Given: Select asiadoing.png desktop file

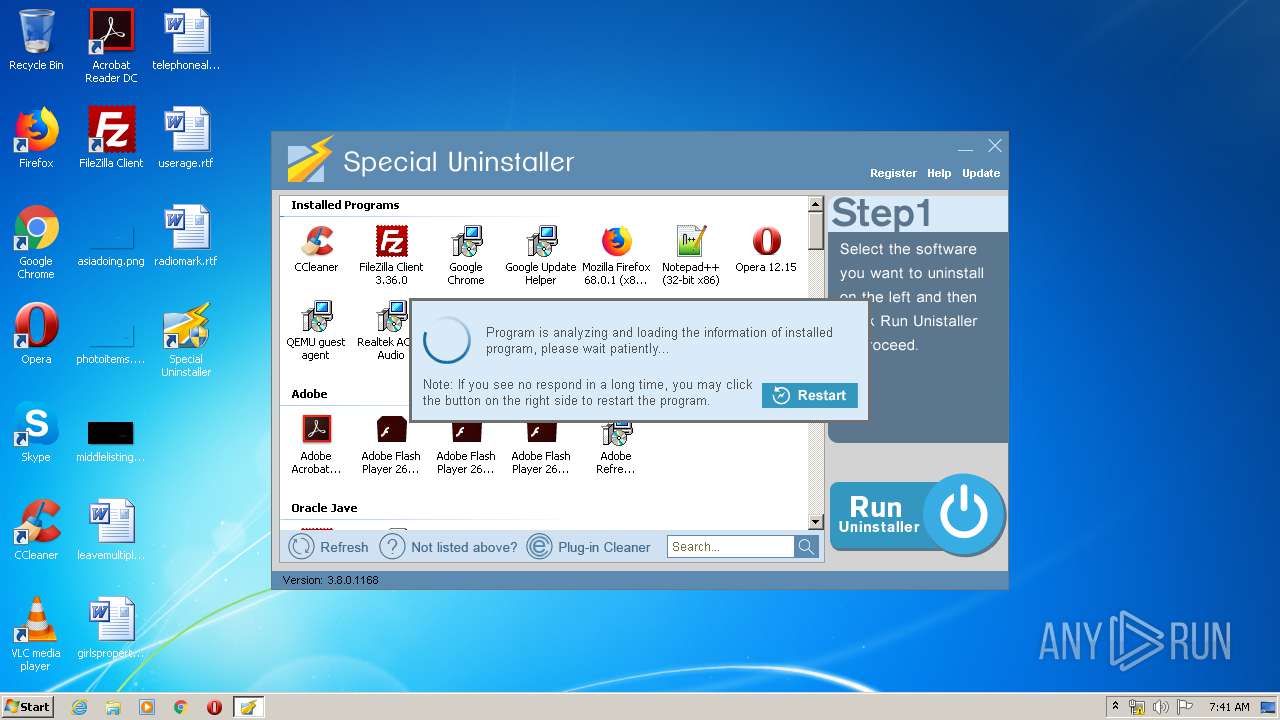Looking at the screenshot, I should click(111, 242).
